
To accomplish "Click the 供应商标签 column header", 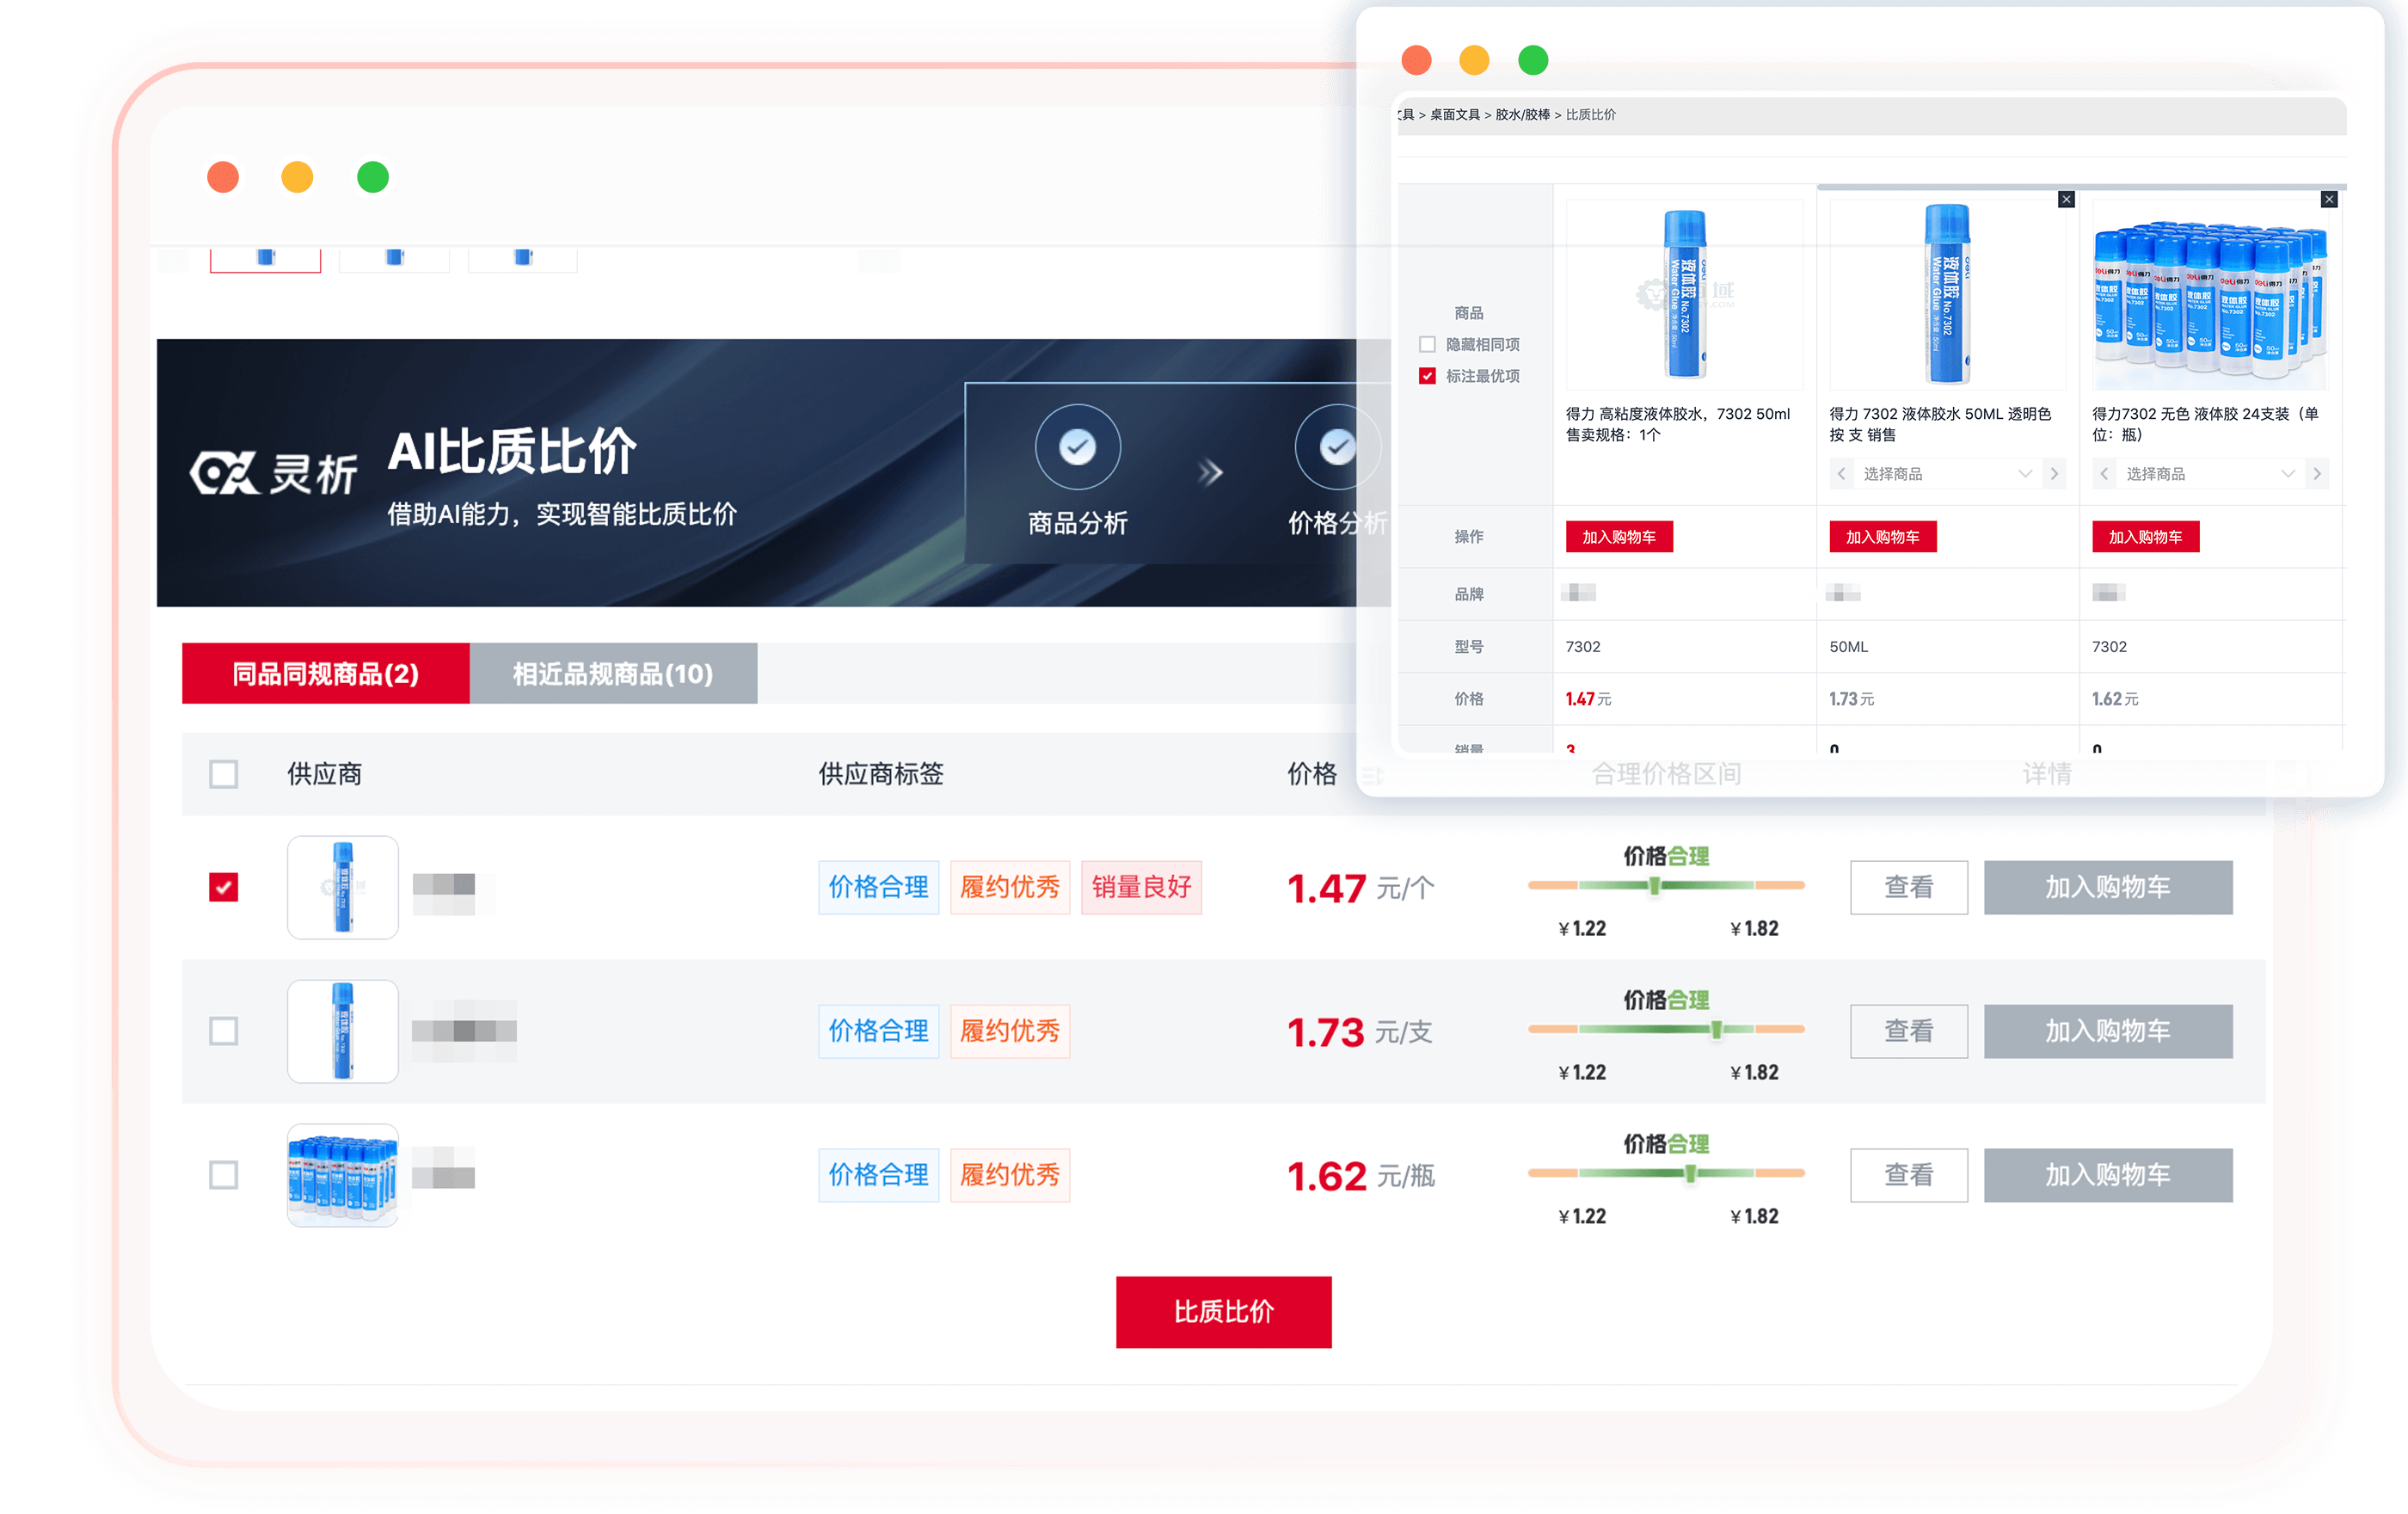I will 880,774.
